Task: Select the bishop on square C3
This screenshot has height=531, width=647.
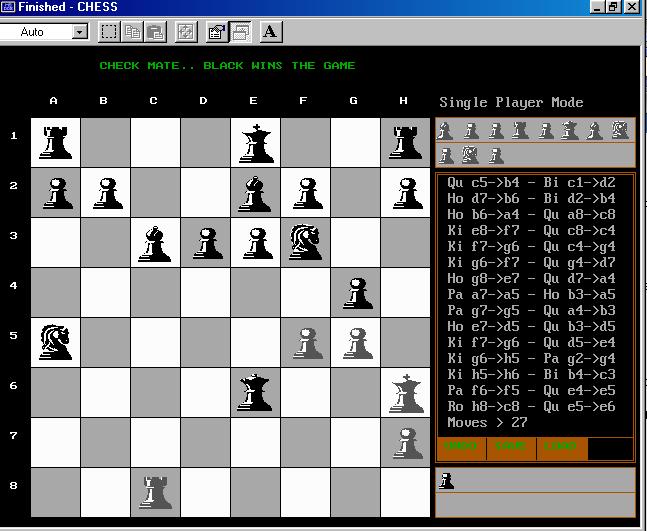Action: 155,243
